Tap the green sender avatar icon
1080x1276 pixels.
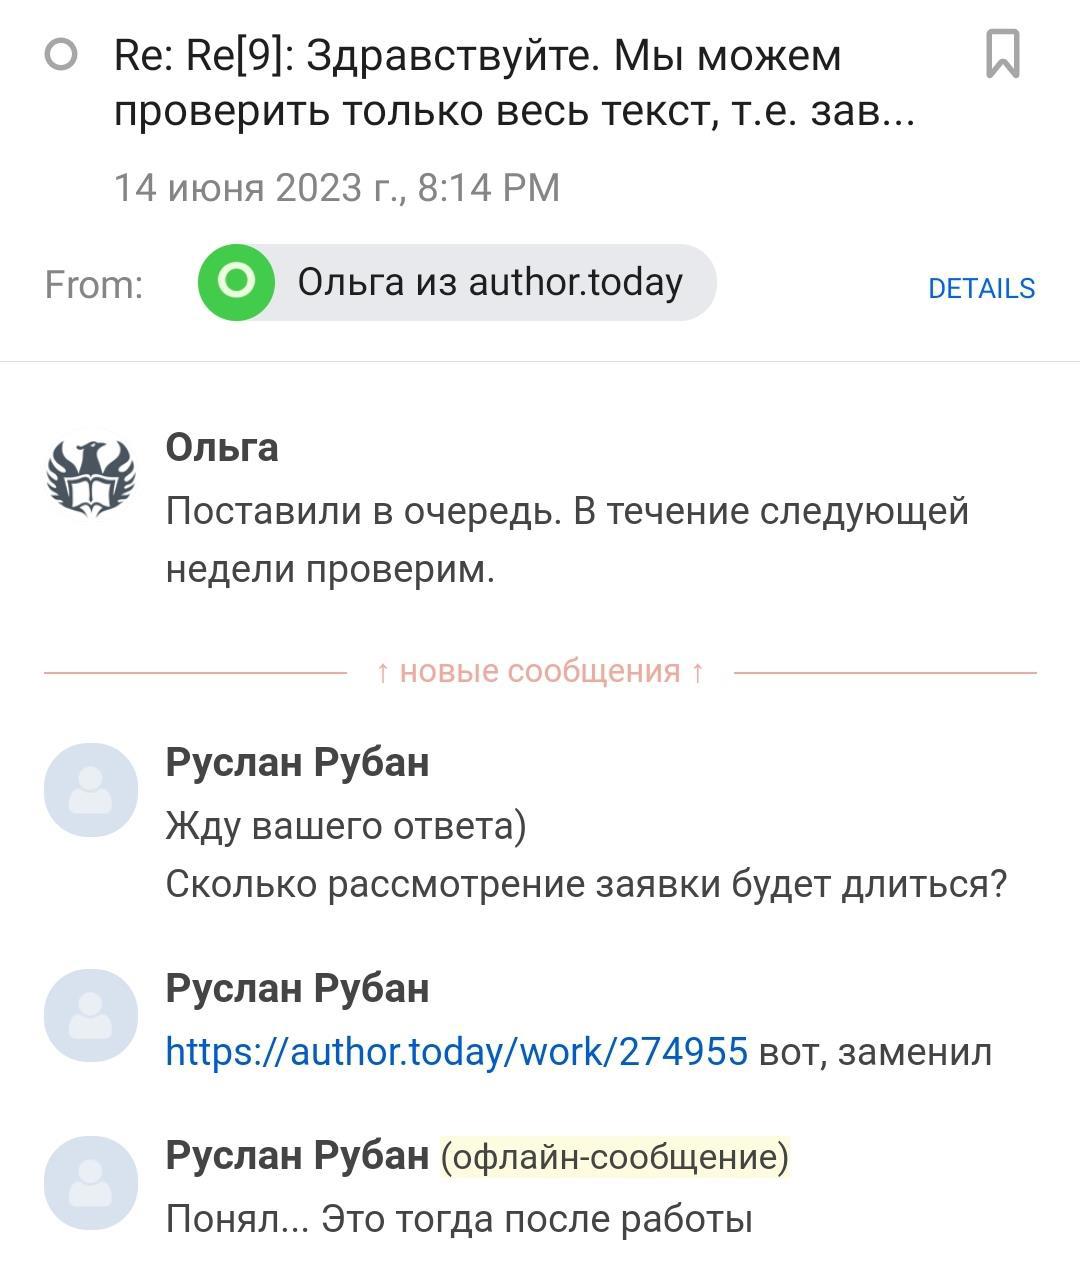237,283
